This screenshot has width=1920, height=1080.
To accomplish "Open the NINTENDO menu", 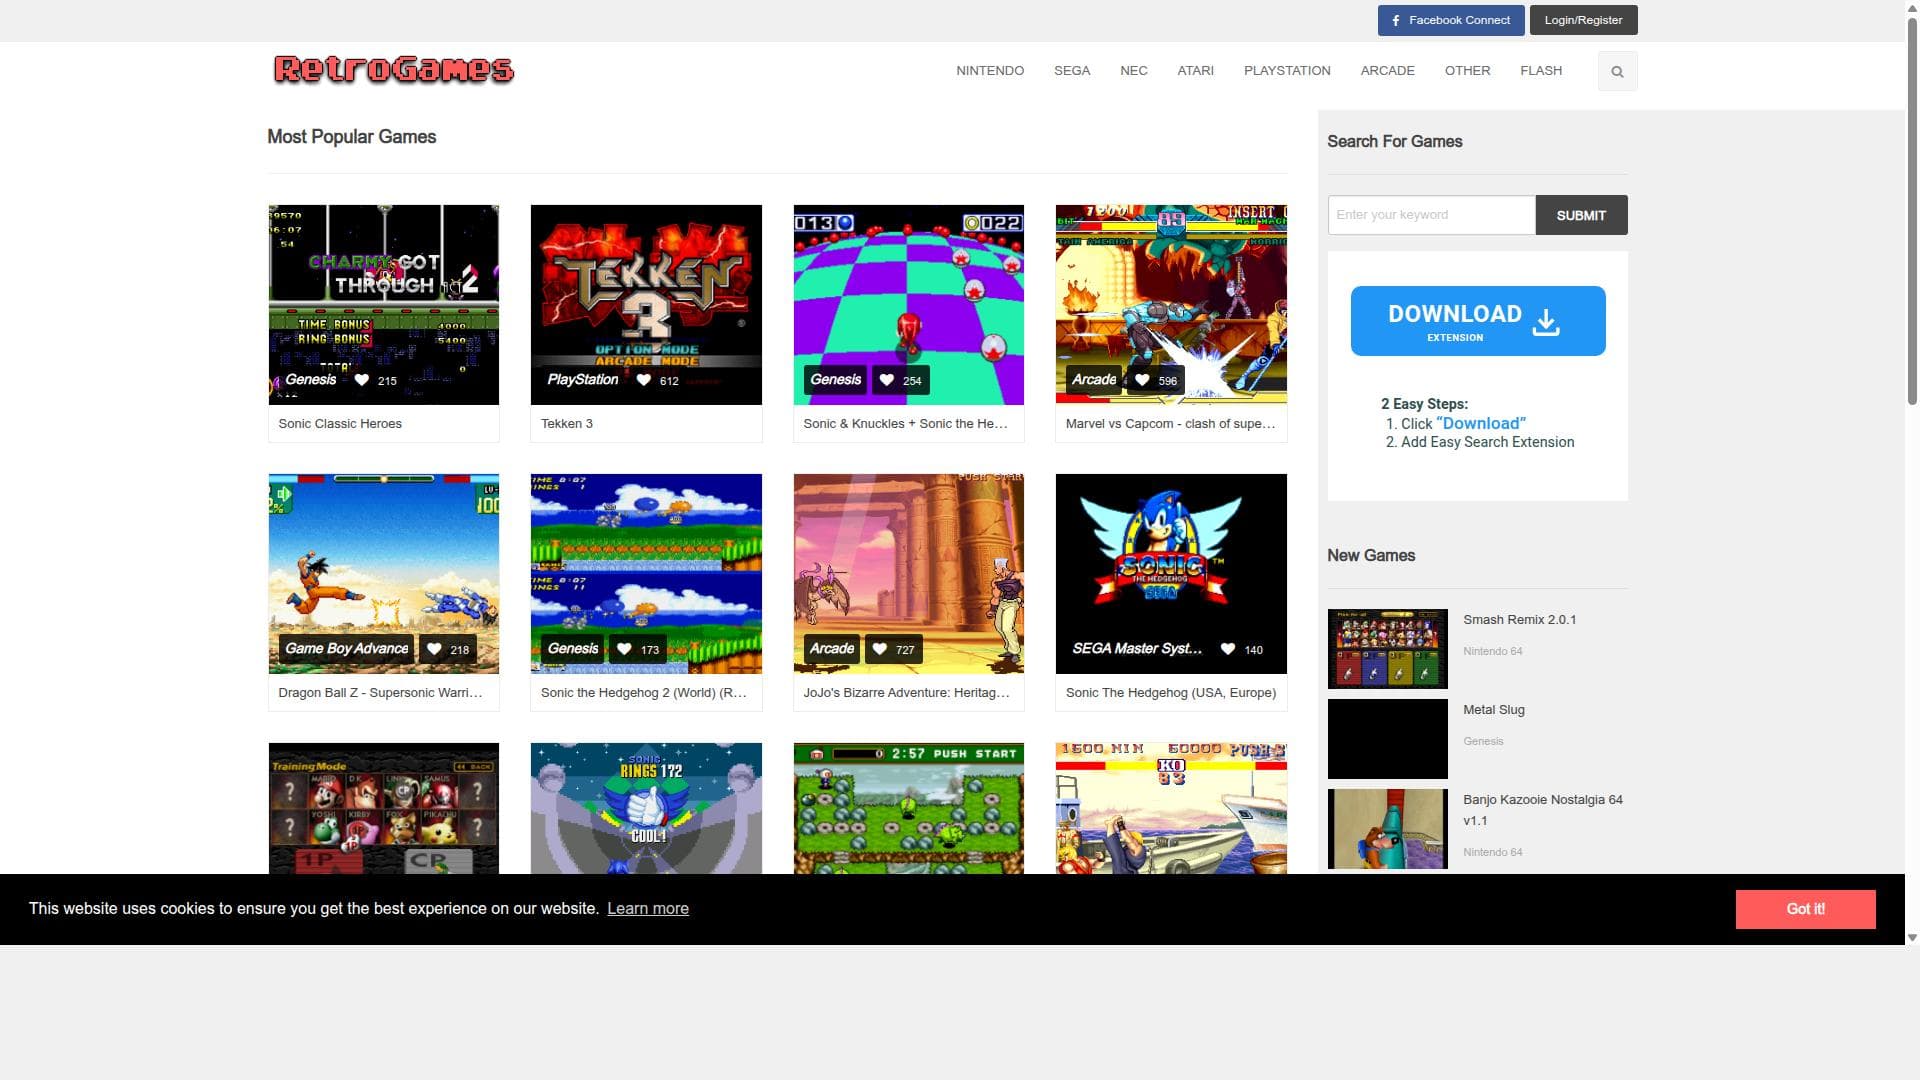I will pyautogui.click(x=989, y=71).
